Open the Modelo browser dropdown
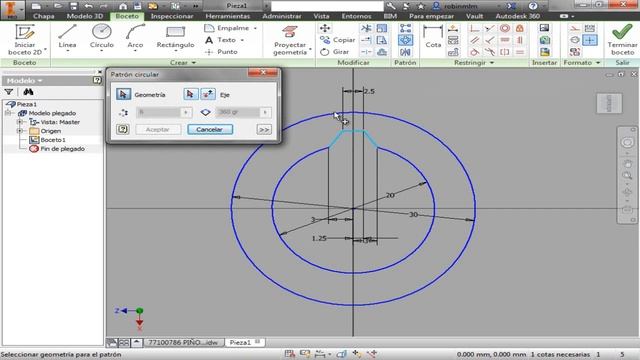 point(40,81)
